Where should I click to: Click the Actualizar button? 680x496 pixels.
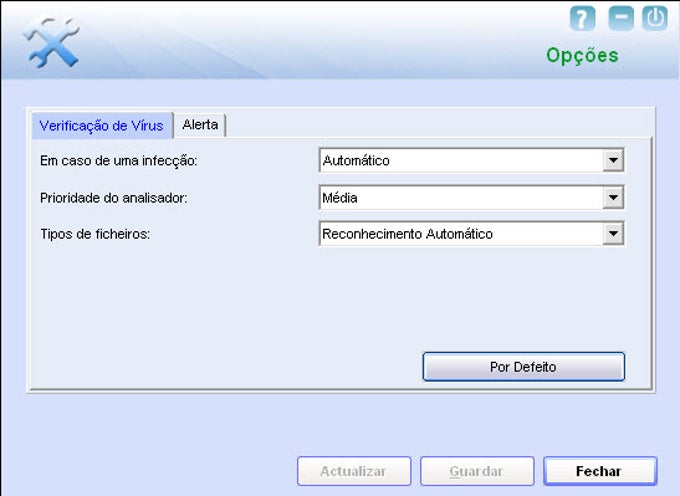click(354, 471)
